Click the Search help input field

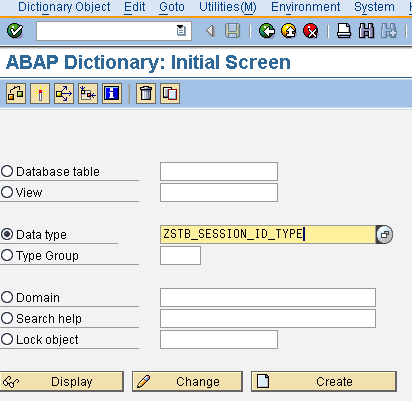(268, 318)
